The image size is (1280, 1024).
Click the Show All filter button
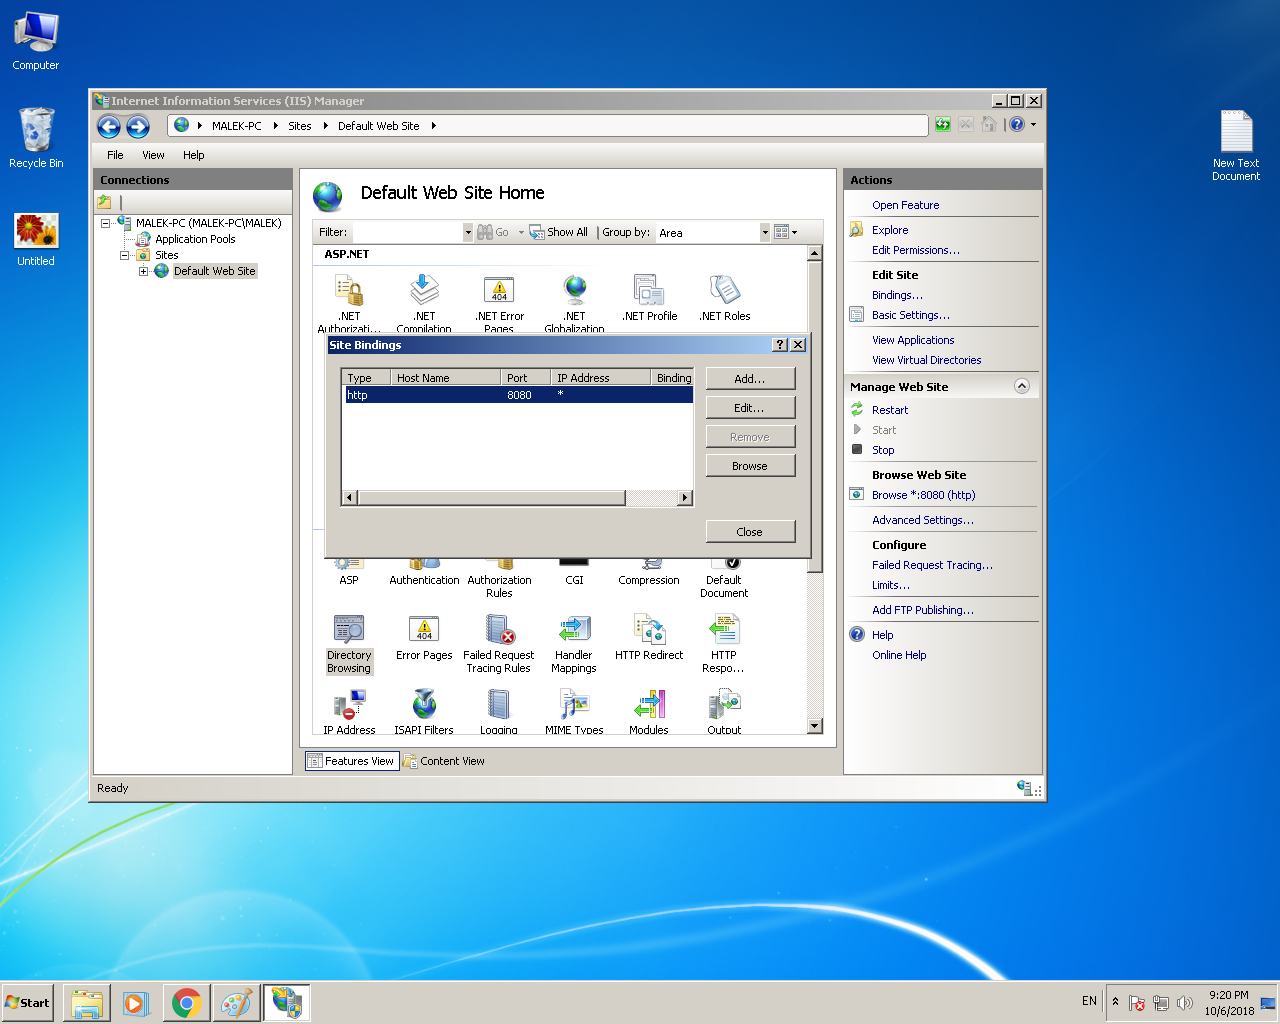pyautogui.click(x=559, y=232)
